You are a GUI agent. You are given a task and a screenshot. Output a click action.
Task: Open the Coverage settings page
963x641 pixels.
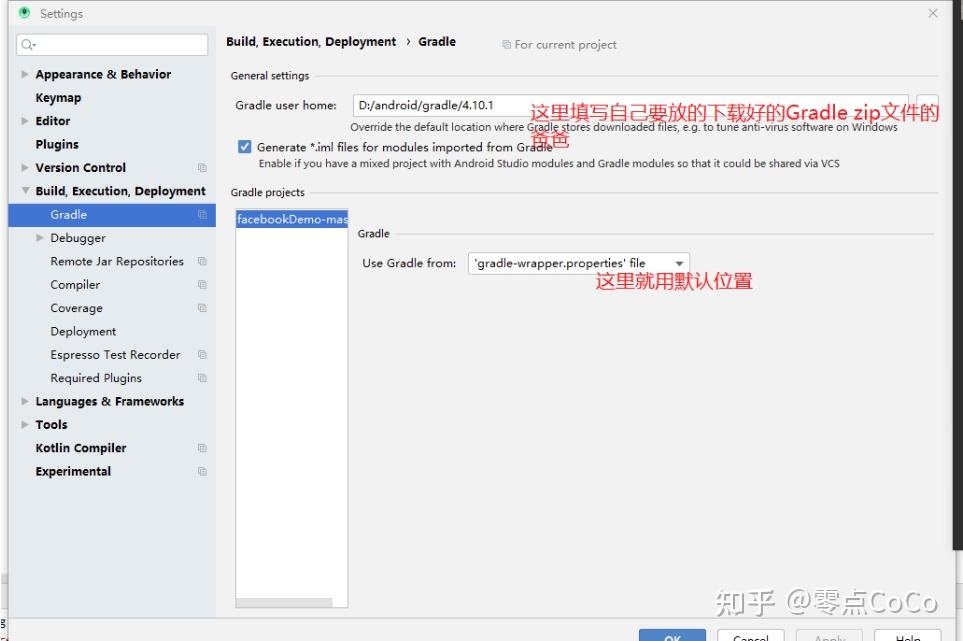pos(76,308)
